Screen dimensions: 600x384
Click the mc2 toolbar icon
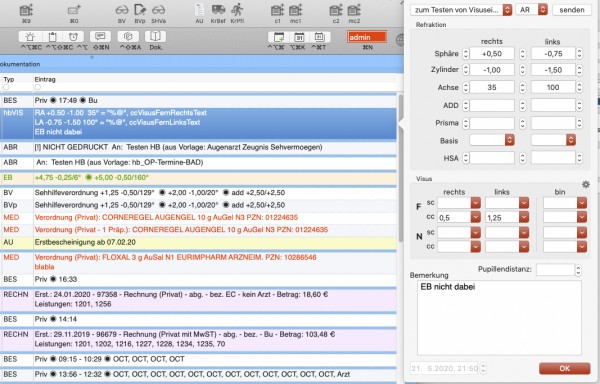pos(354,10)
